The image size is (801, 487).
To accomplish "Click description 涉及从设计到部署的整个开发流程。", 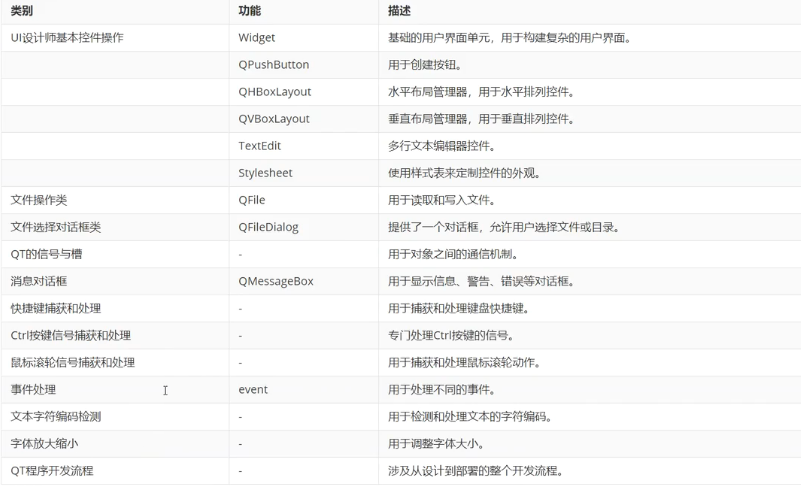I will click(476, 471).
